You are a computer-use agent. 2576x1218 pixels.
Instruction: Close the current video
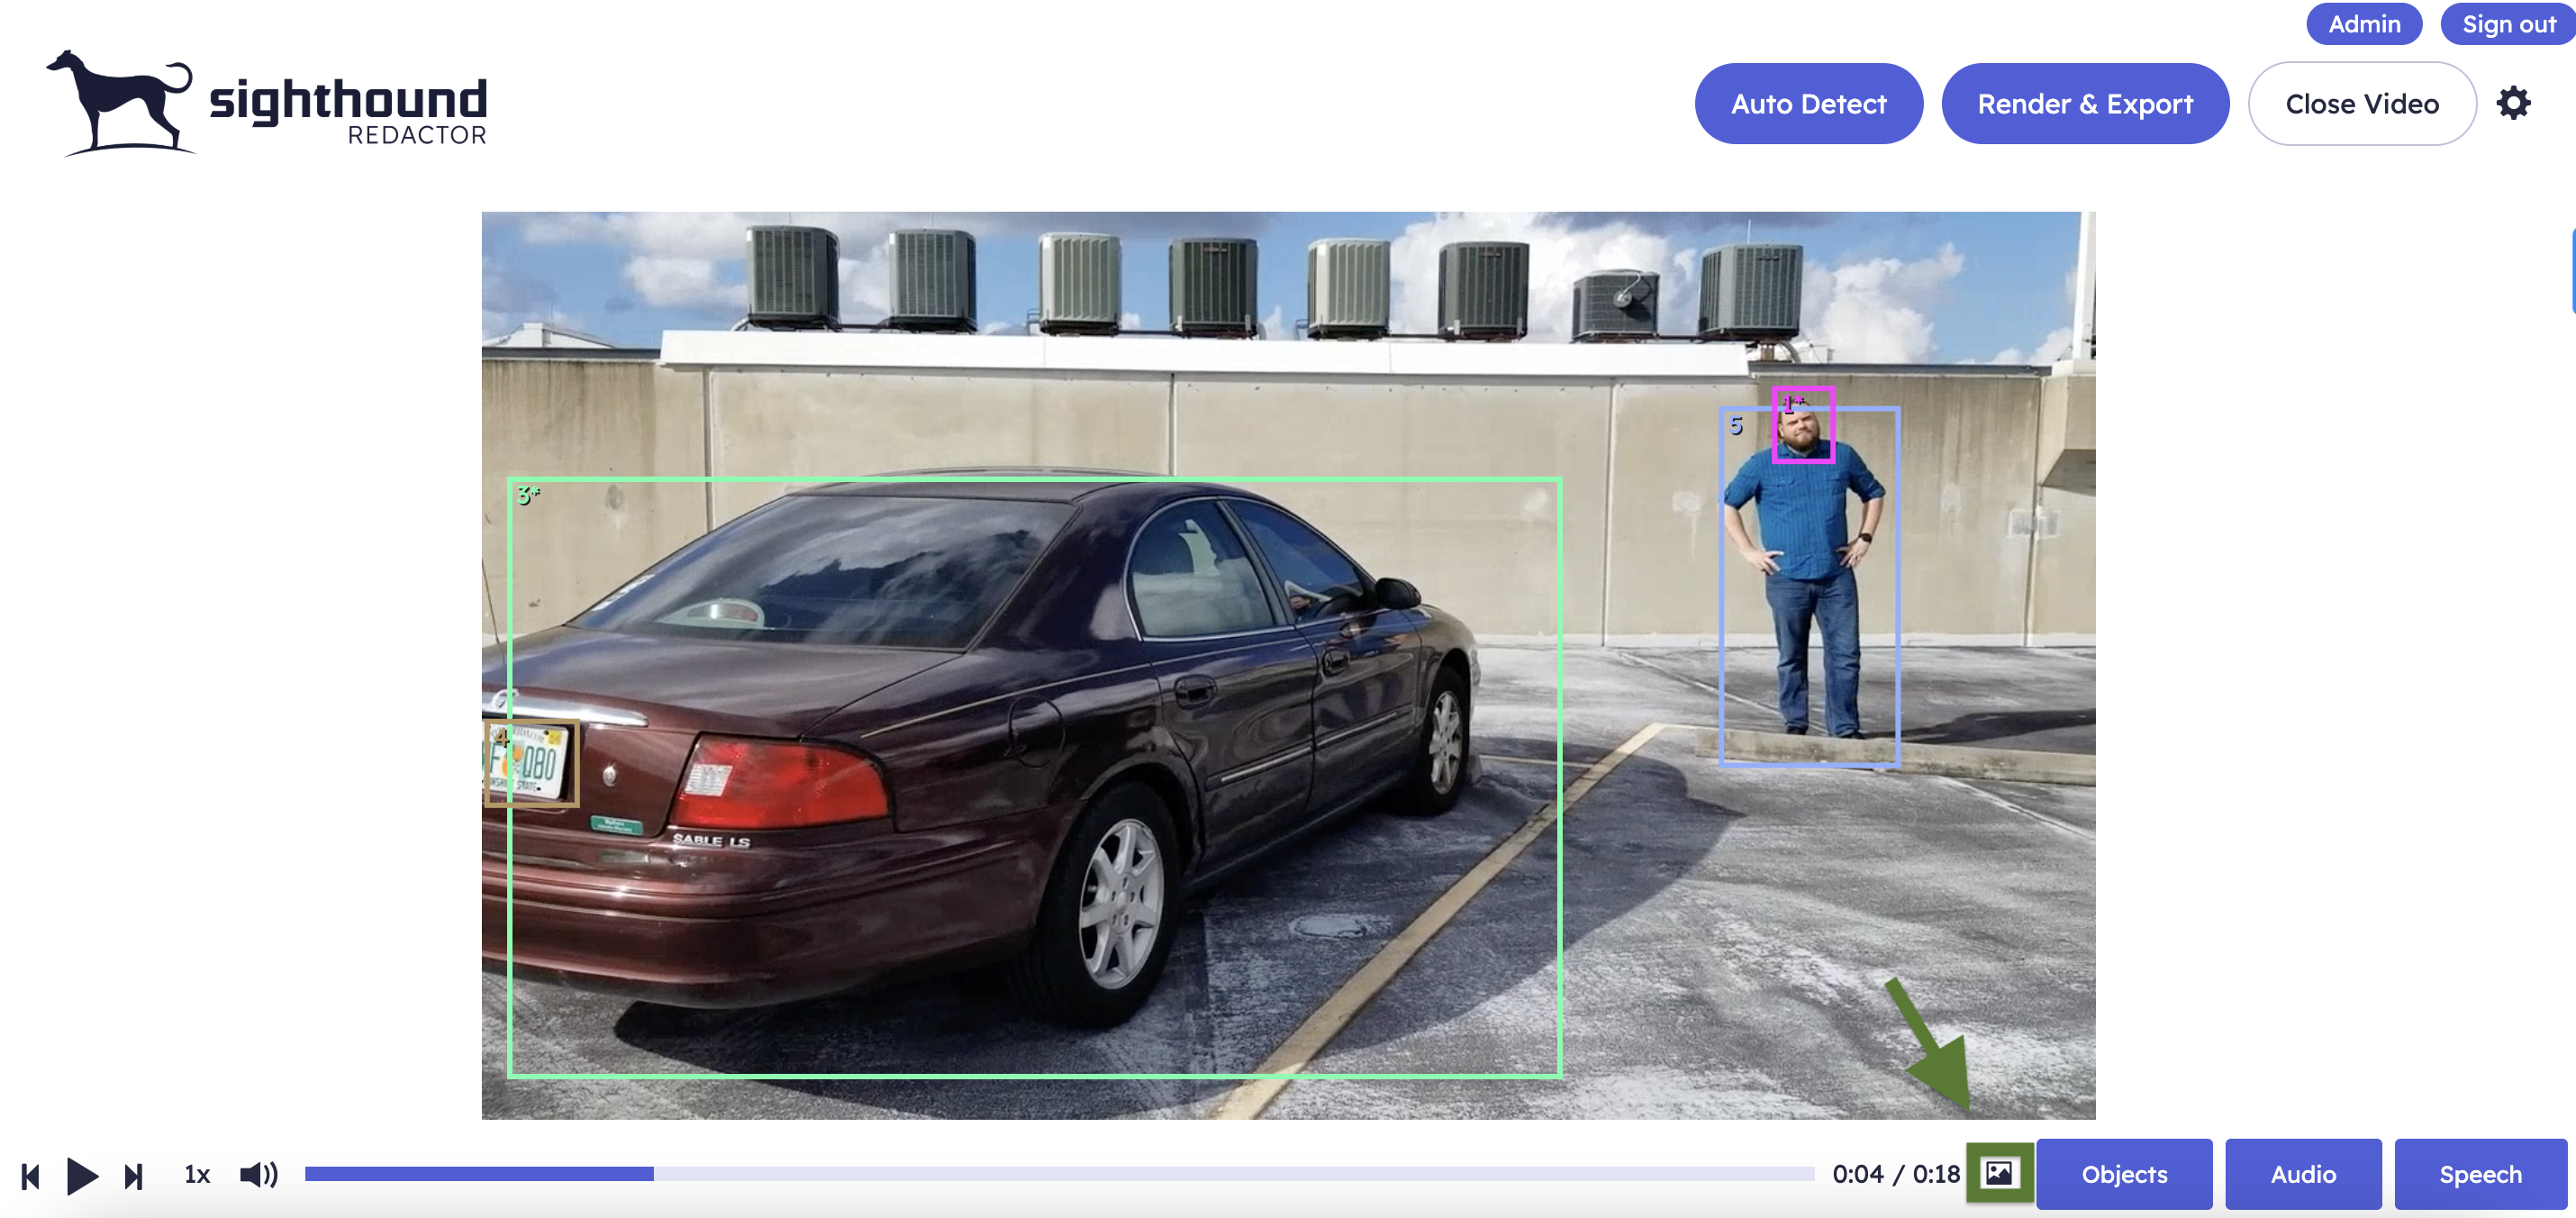pyautogui.click(x=2362, y=103)
